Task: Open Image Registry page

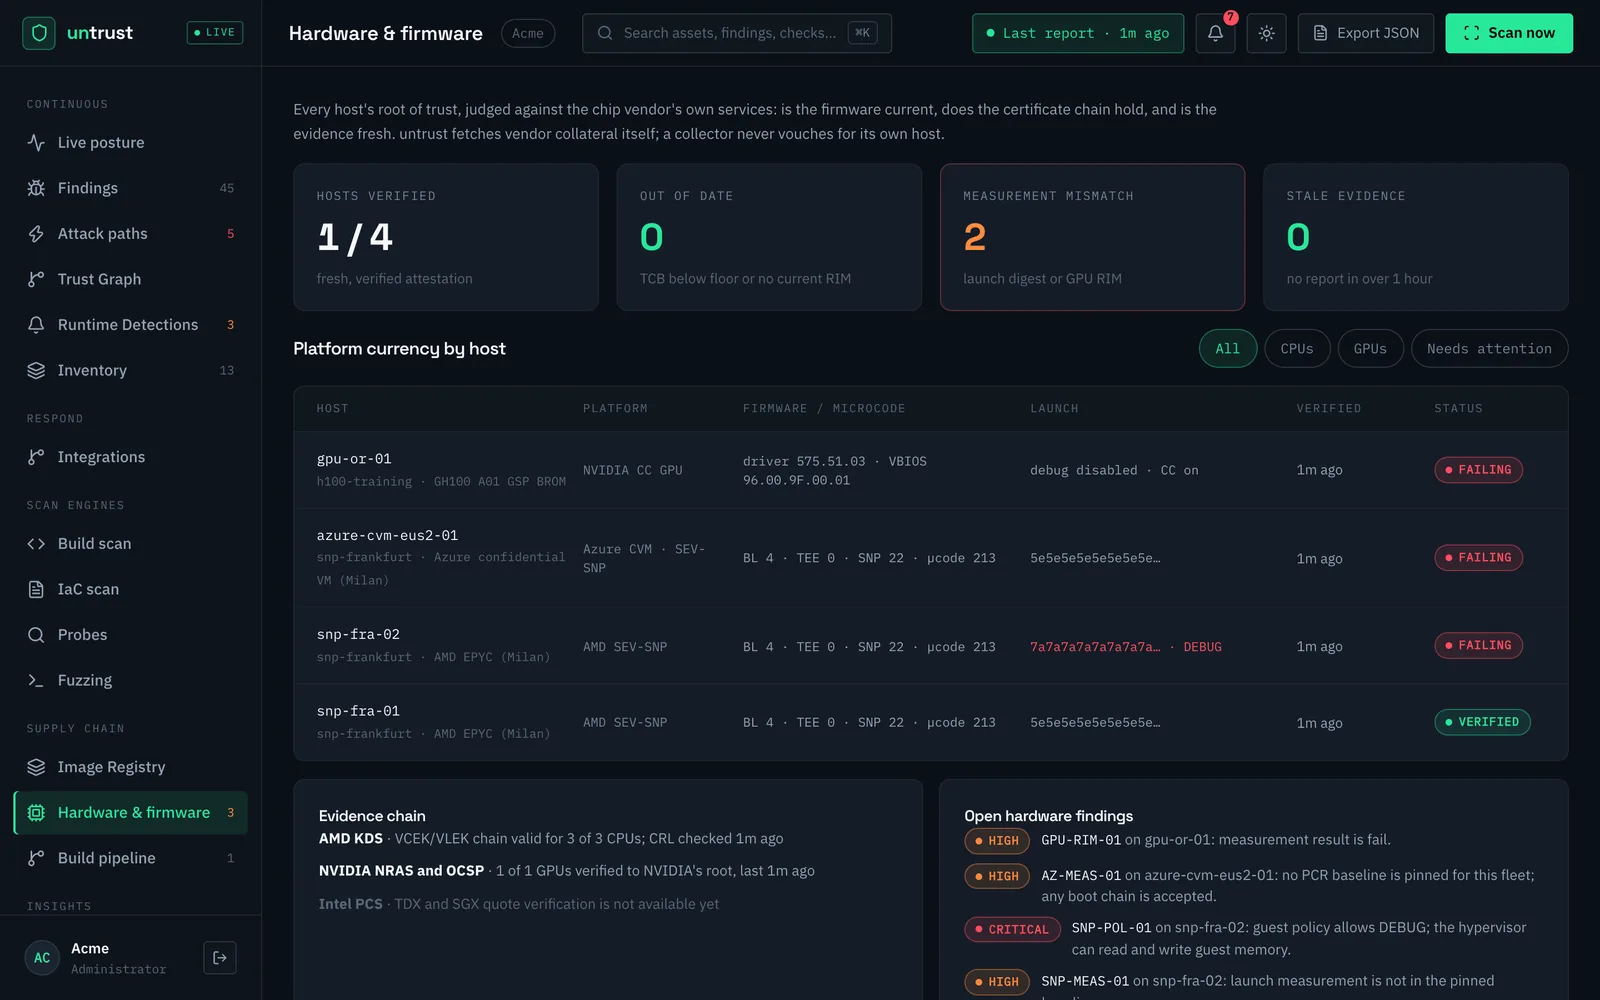Action: click(130, 767)
